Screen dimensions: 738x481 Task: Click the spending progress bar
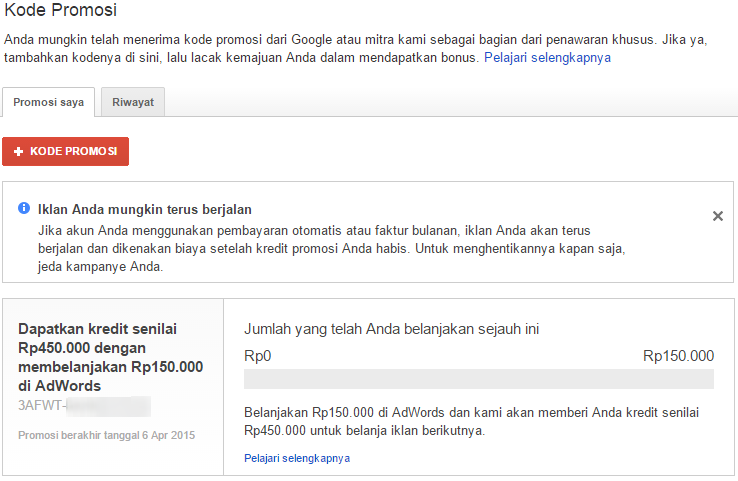(x=479, y=379)
